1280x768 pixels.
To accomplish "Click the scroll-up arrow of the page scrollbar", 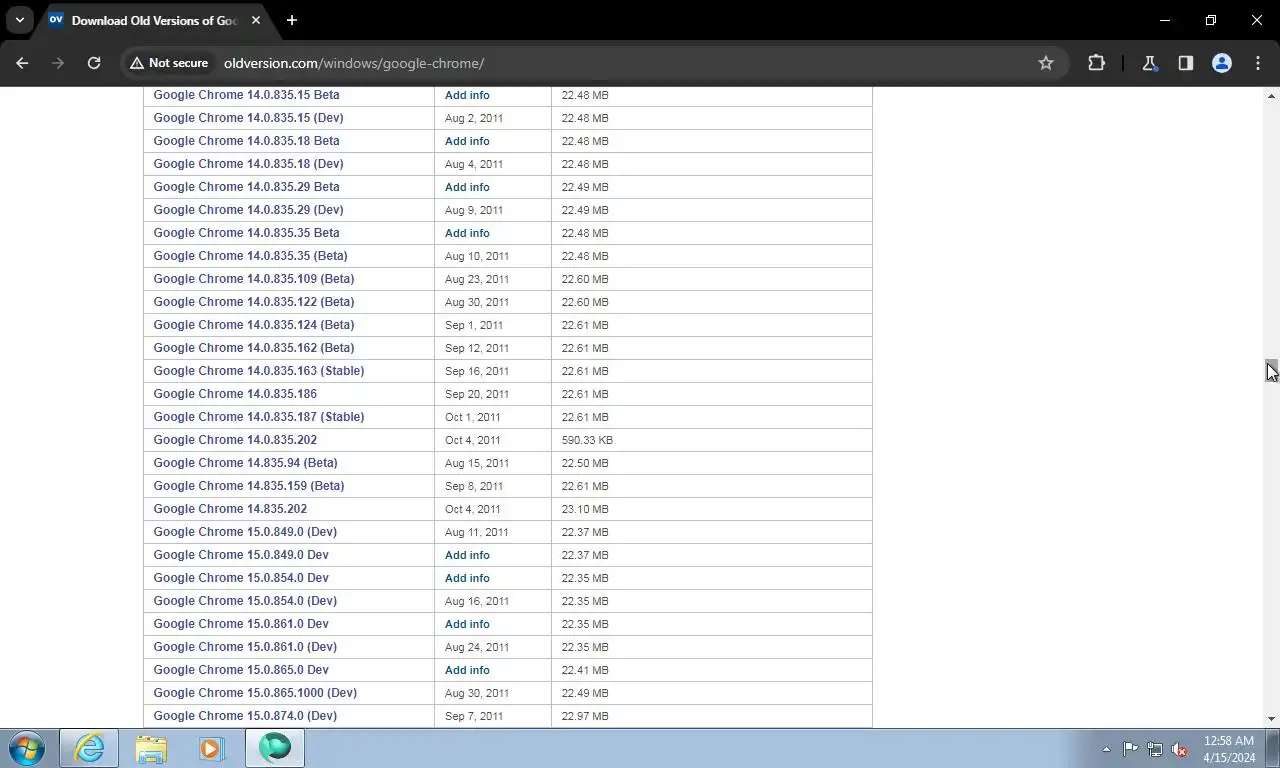I will (x=1272, y=96).
